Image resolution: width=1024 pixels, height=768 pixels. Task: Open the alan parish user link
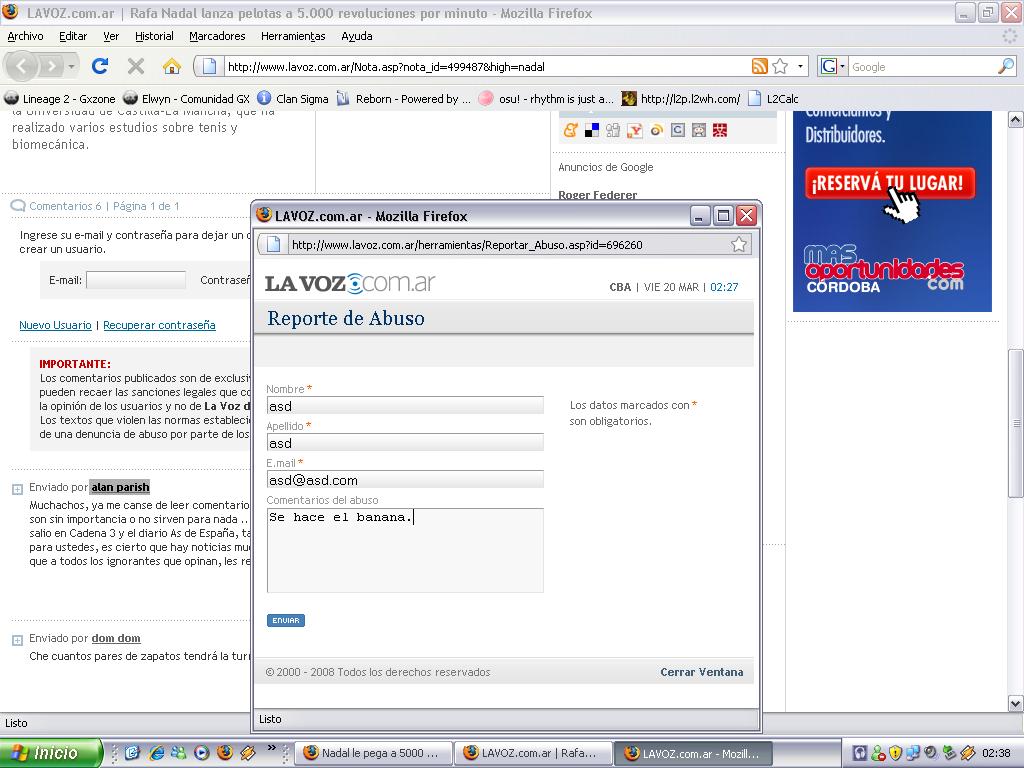[x=120, y=487]
